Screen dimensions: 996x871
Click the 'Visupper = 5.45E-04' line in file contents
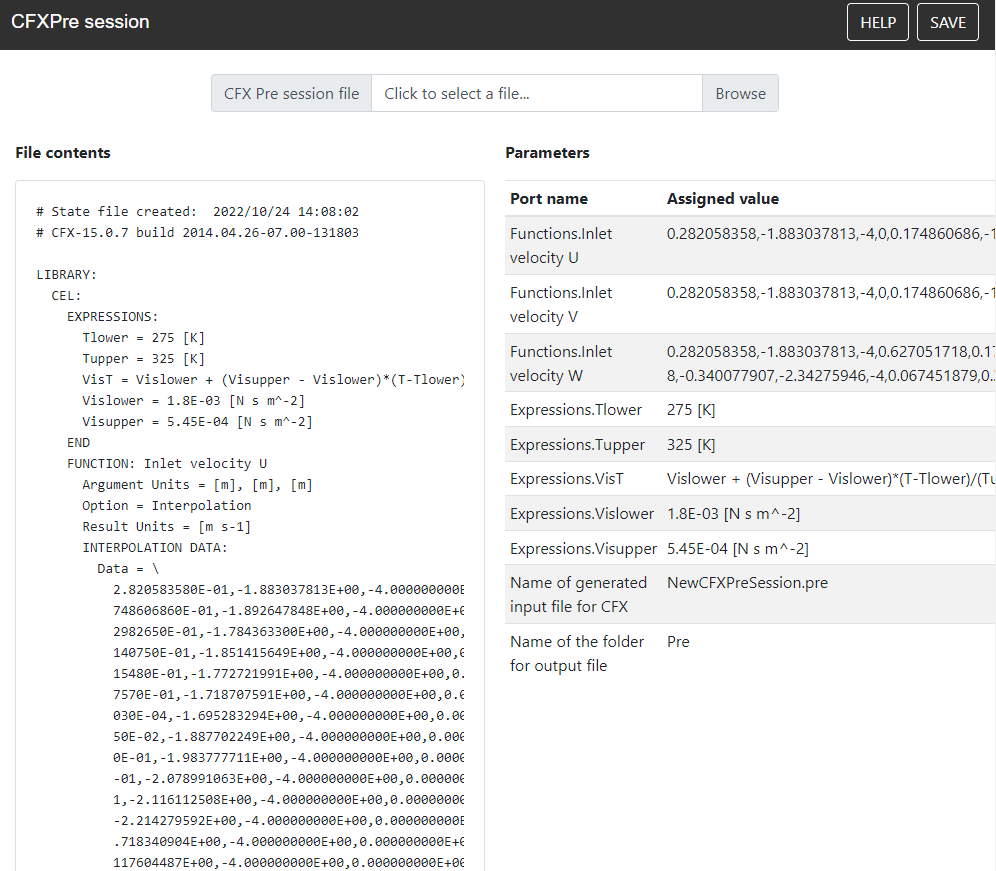pyautogui.click(x=197, y=421)
